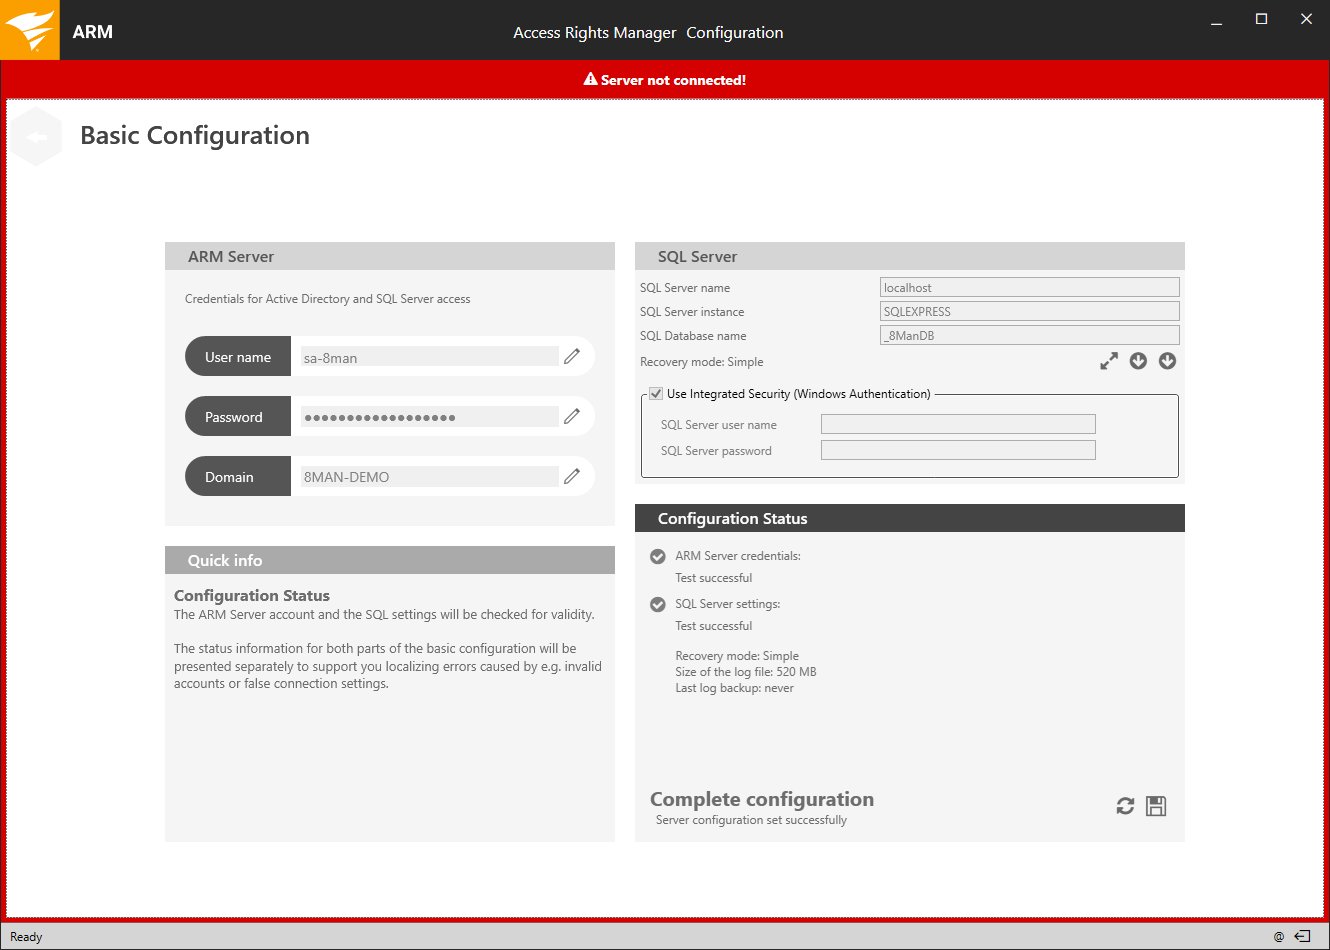Screen dimensions: 1330x950
Task: Click the logout icon in the status bar
Action: 1302,937
